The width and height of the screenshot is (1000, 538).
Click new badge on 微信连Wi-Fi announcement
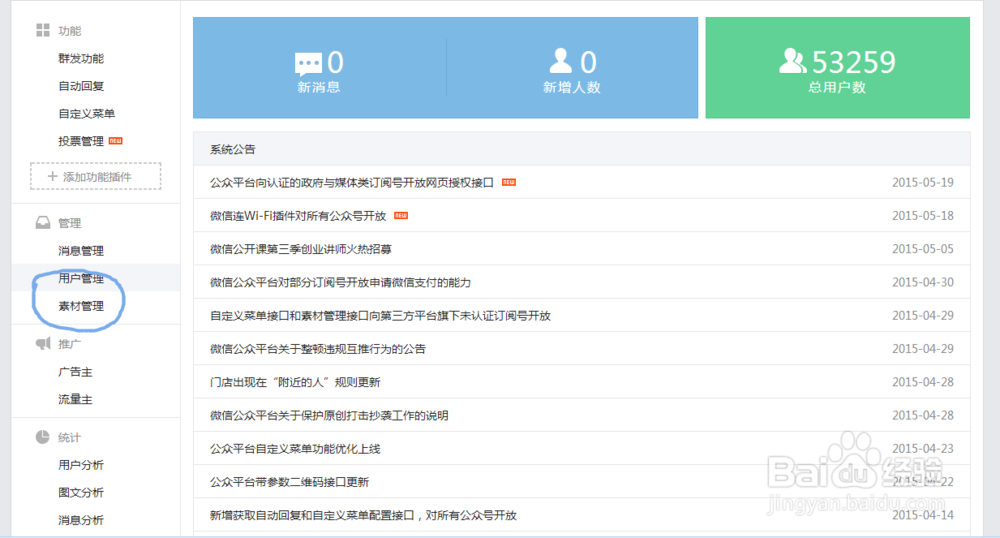(401, 215)
